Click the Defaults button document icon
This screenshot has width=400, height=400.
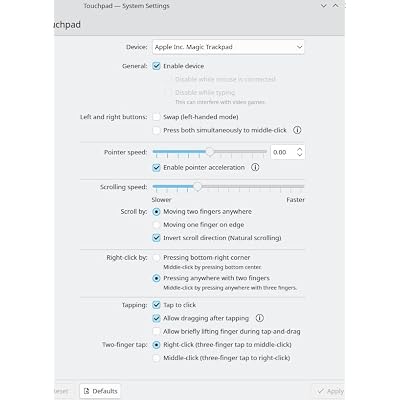(87, 391)
